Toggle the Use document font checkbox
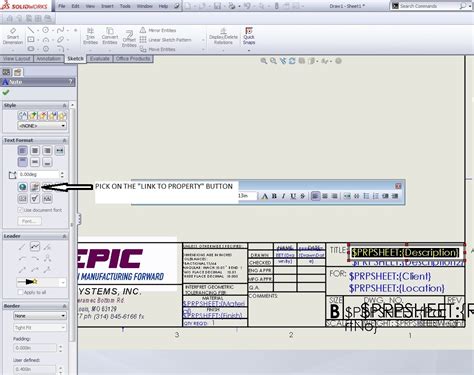Image resolution: width=474 pixels, height=375 pixels. [20, 210]
